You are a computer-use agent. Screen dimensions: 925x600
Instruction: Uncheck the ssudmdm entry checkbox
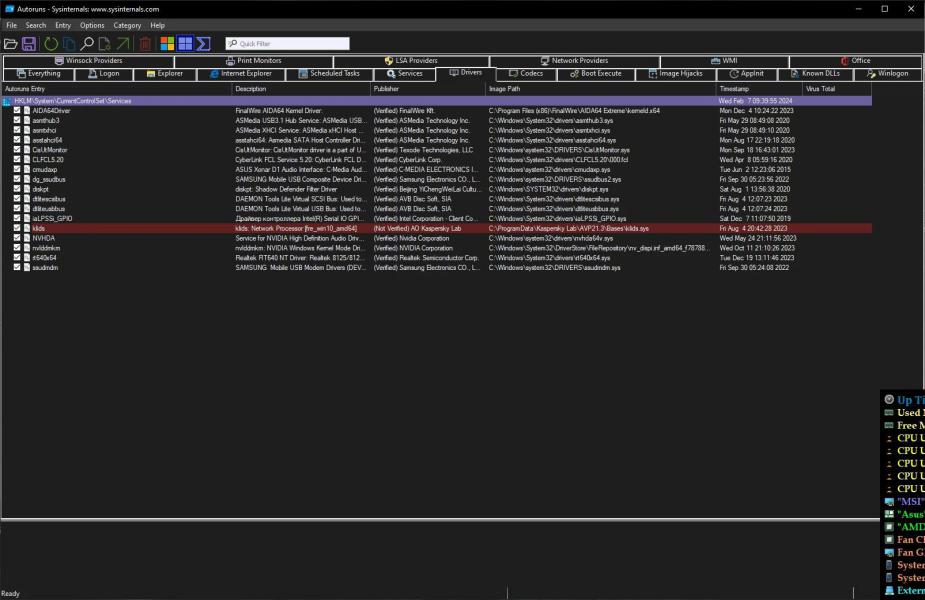pos(17,267)
